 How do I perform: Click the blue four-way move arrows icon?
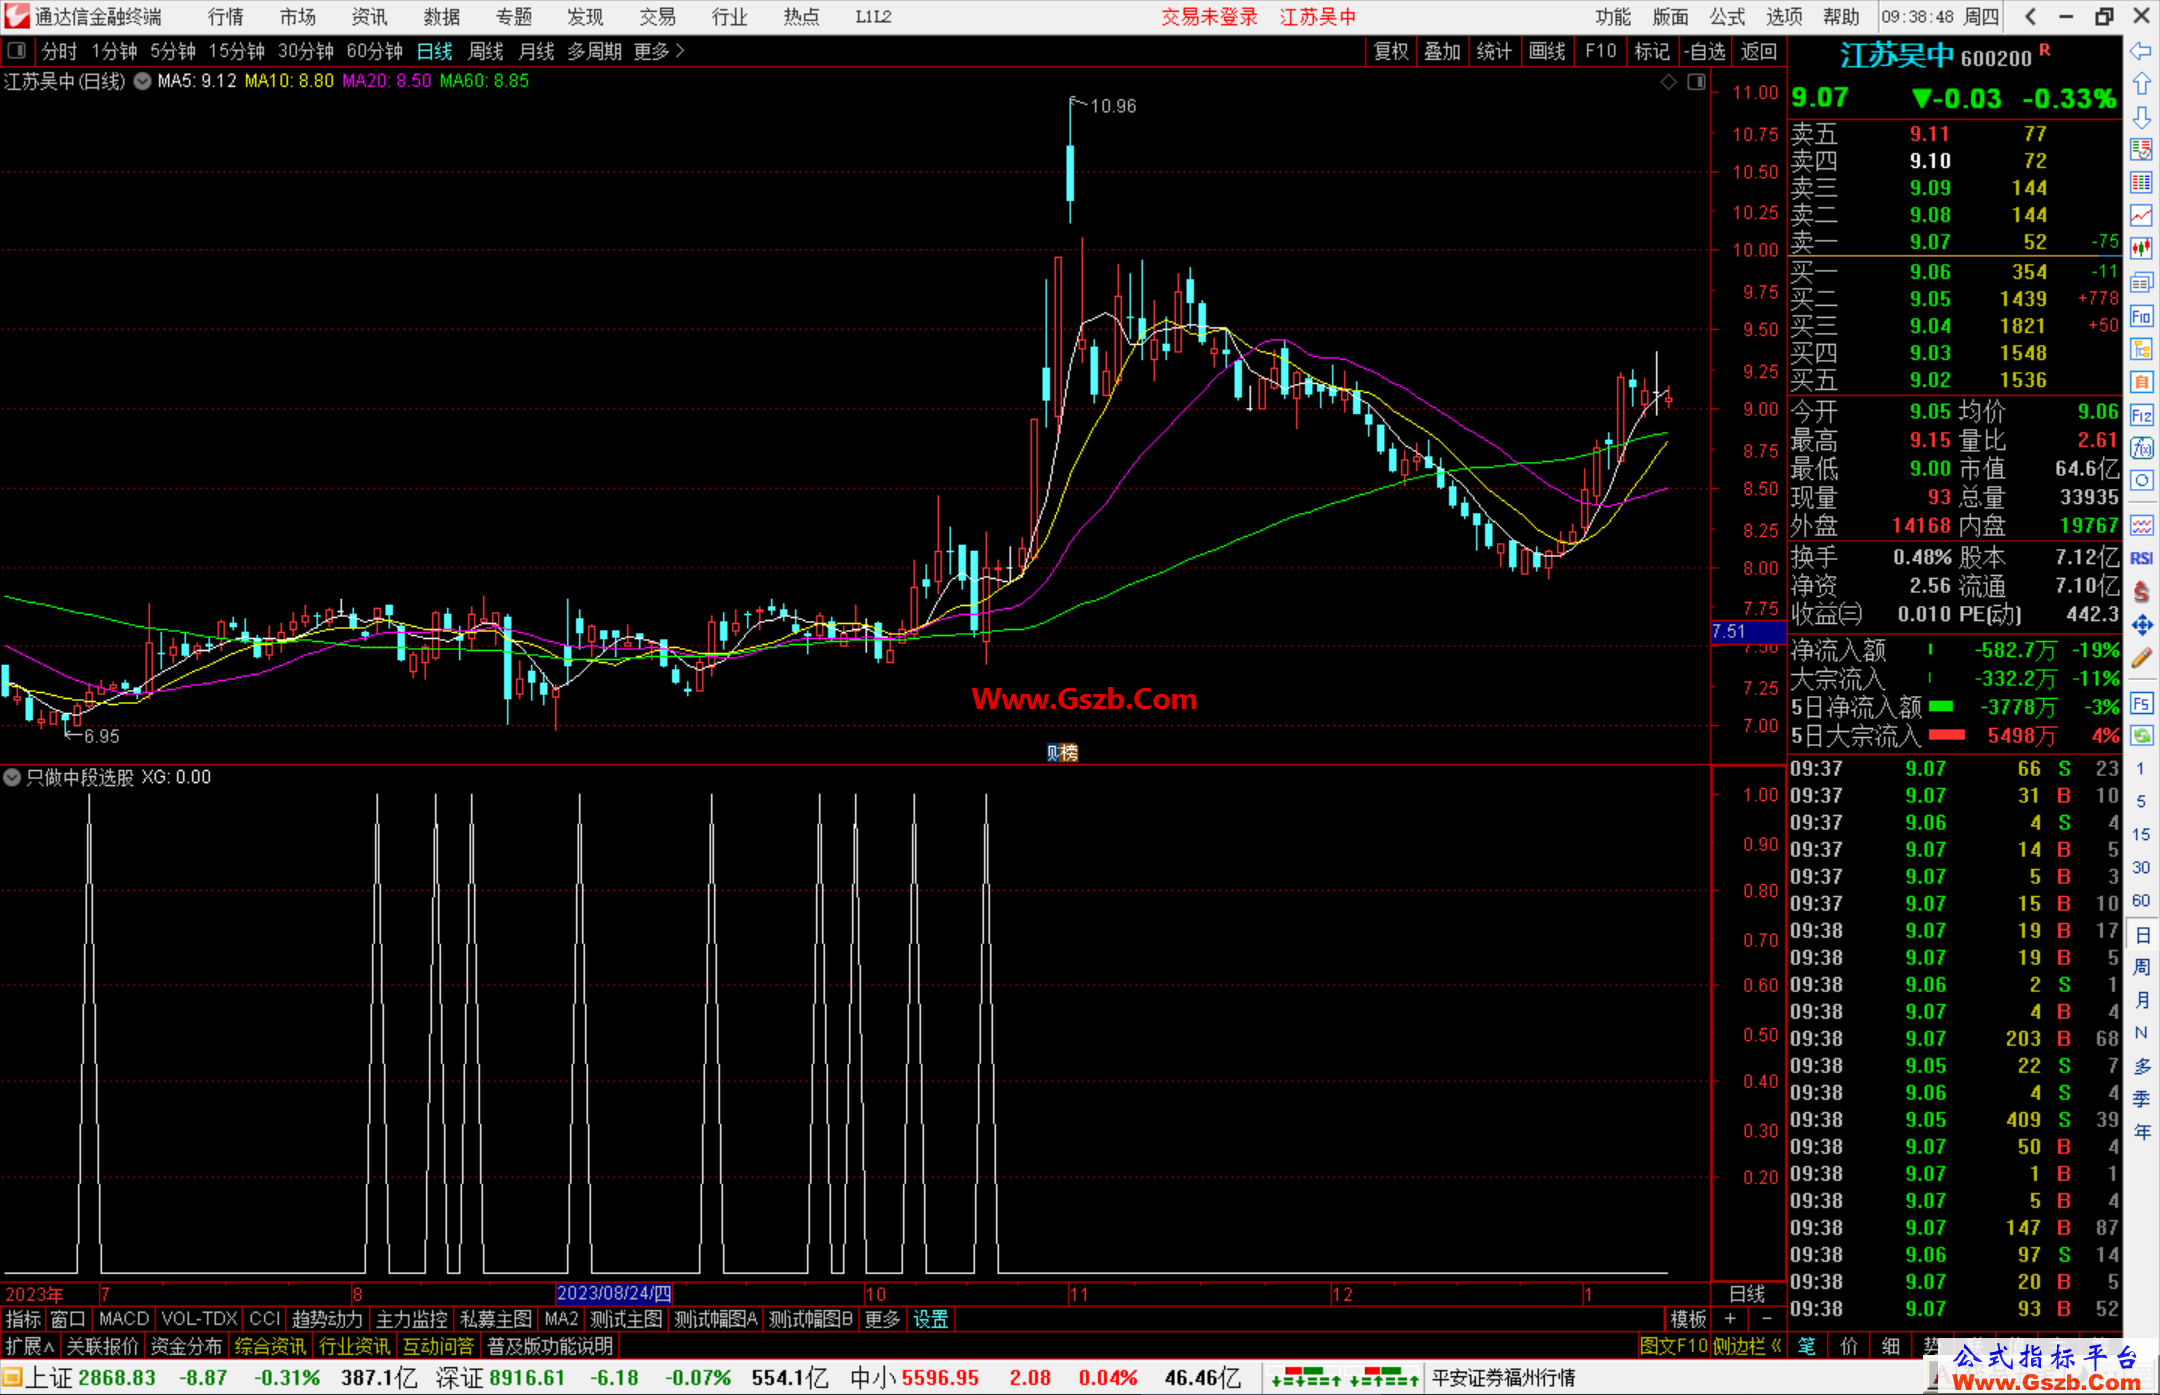click(x=2141, y=625)
